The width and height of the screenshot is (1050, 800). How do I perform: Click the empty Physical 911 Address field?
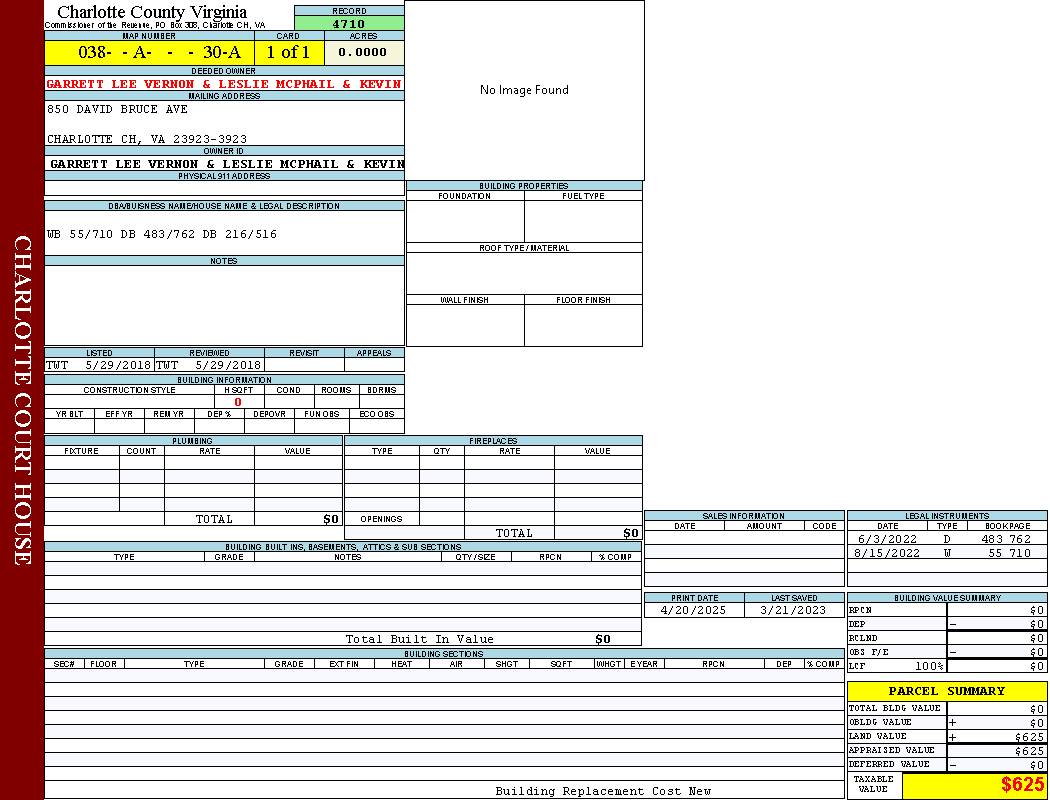point(224,188)
